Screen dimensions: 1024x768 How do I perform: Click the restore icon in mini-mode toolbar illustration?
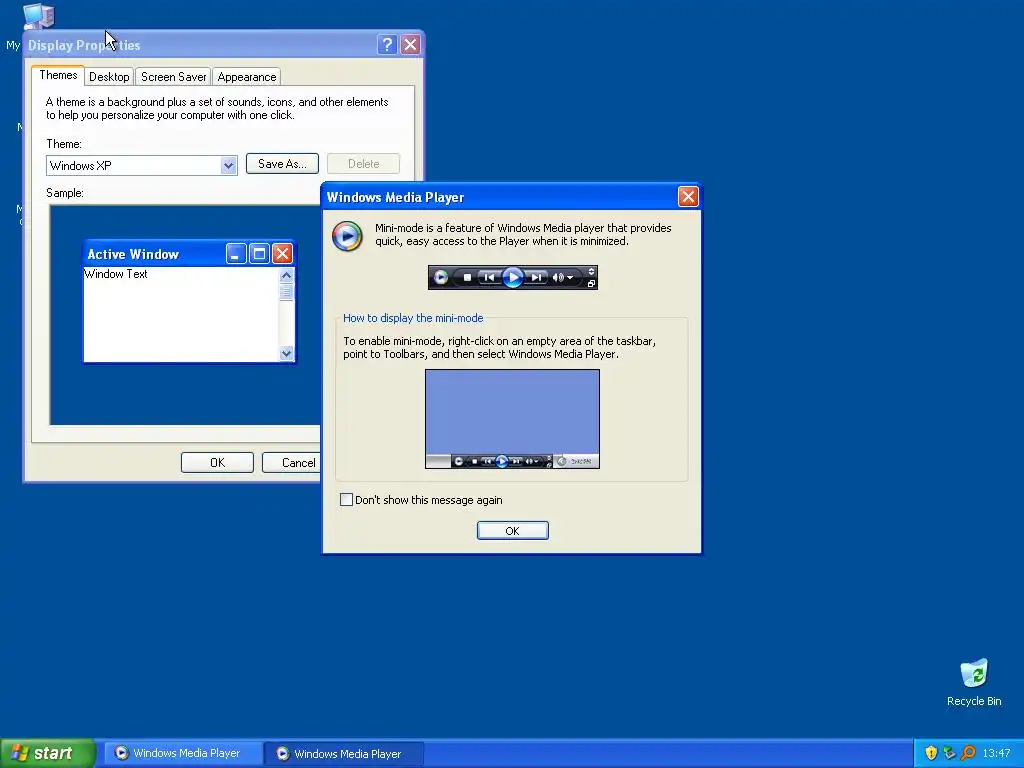(x=591, y=283)
